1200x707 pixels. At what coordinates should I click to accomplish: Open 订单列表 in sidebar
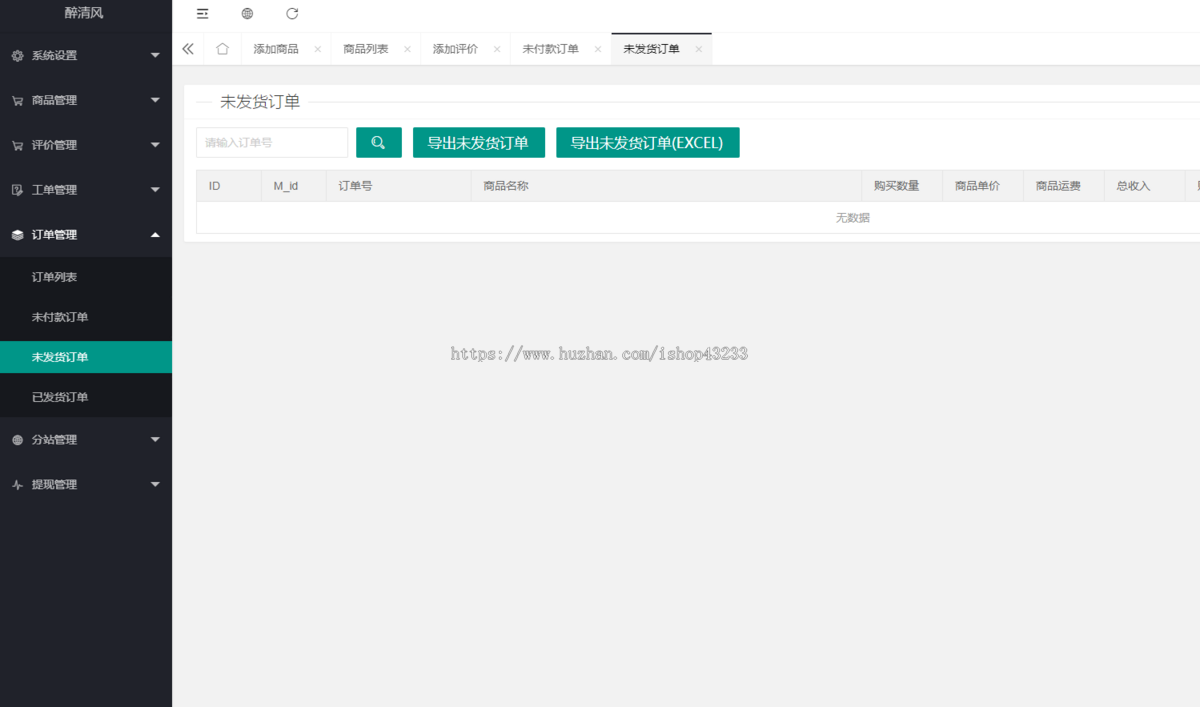tap(86, 277)
